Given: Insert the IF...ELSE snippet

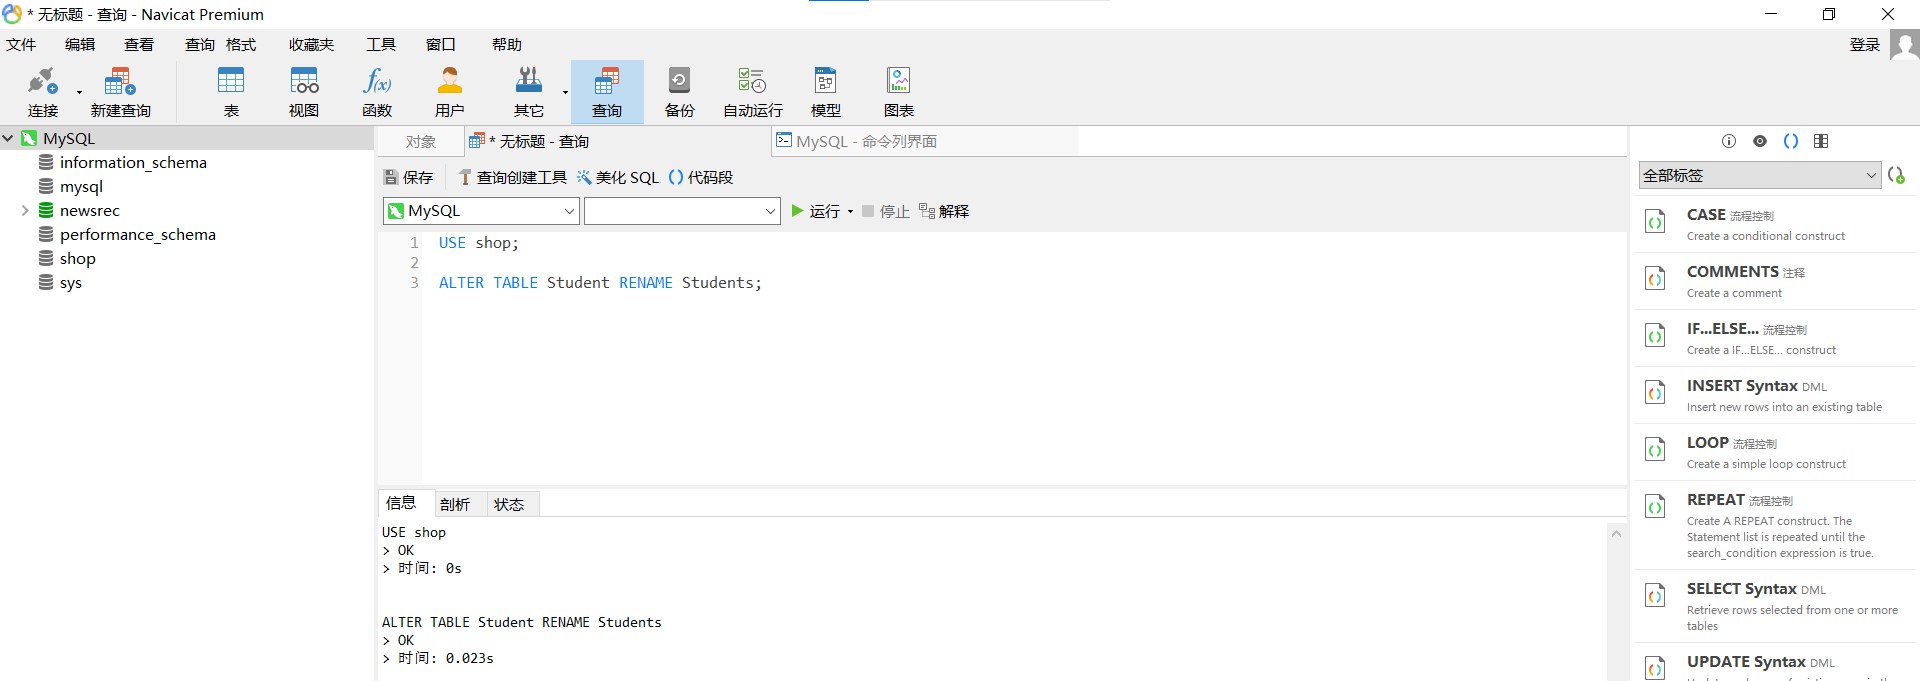Looking at the screenshot, I should click(1776, 338).
